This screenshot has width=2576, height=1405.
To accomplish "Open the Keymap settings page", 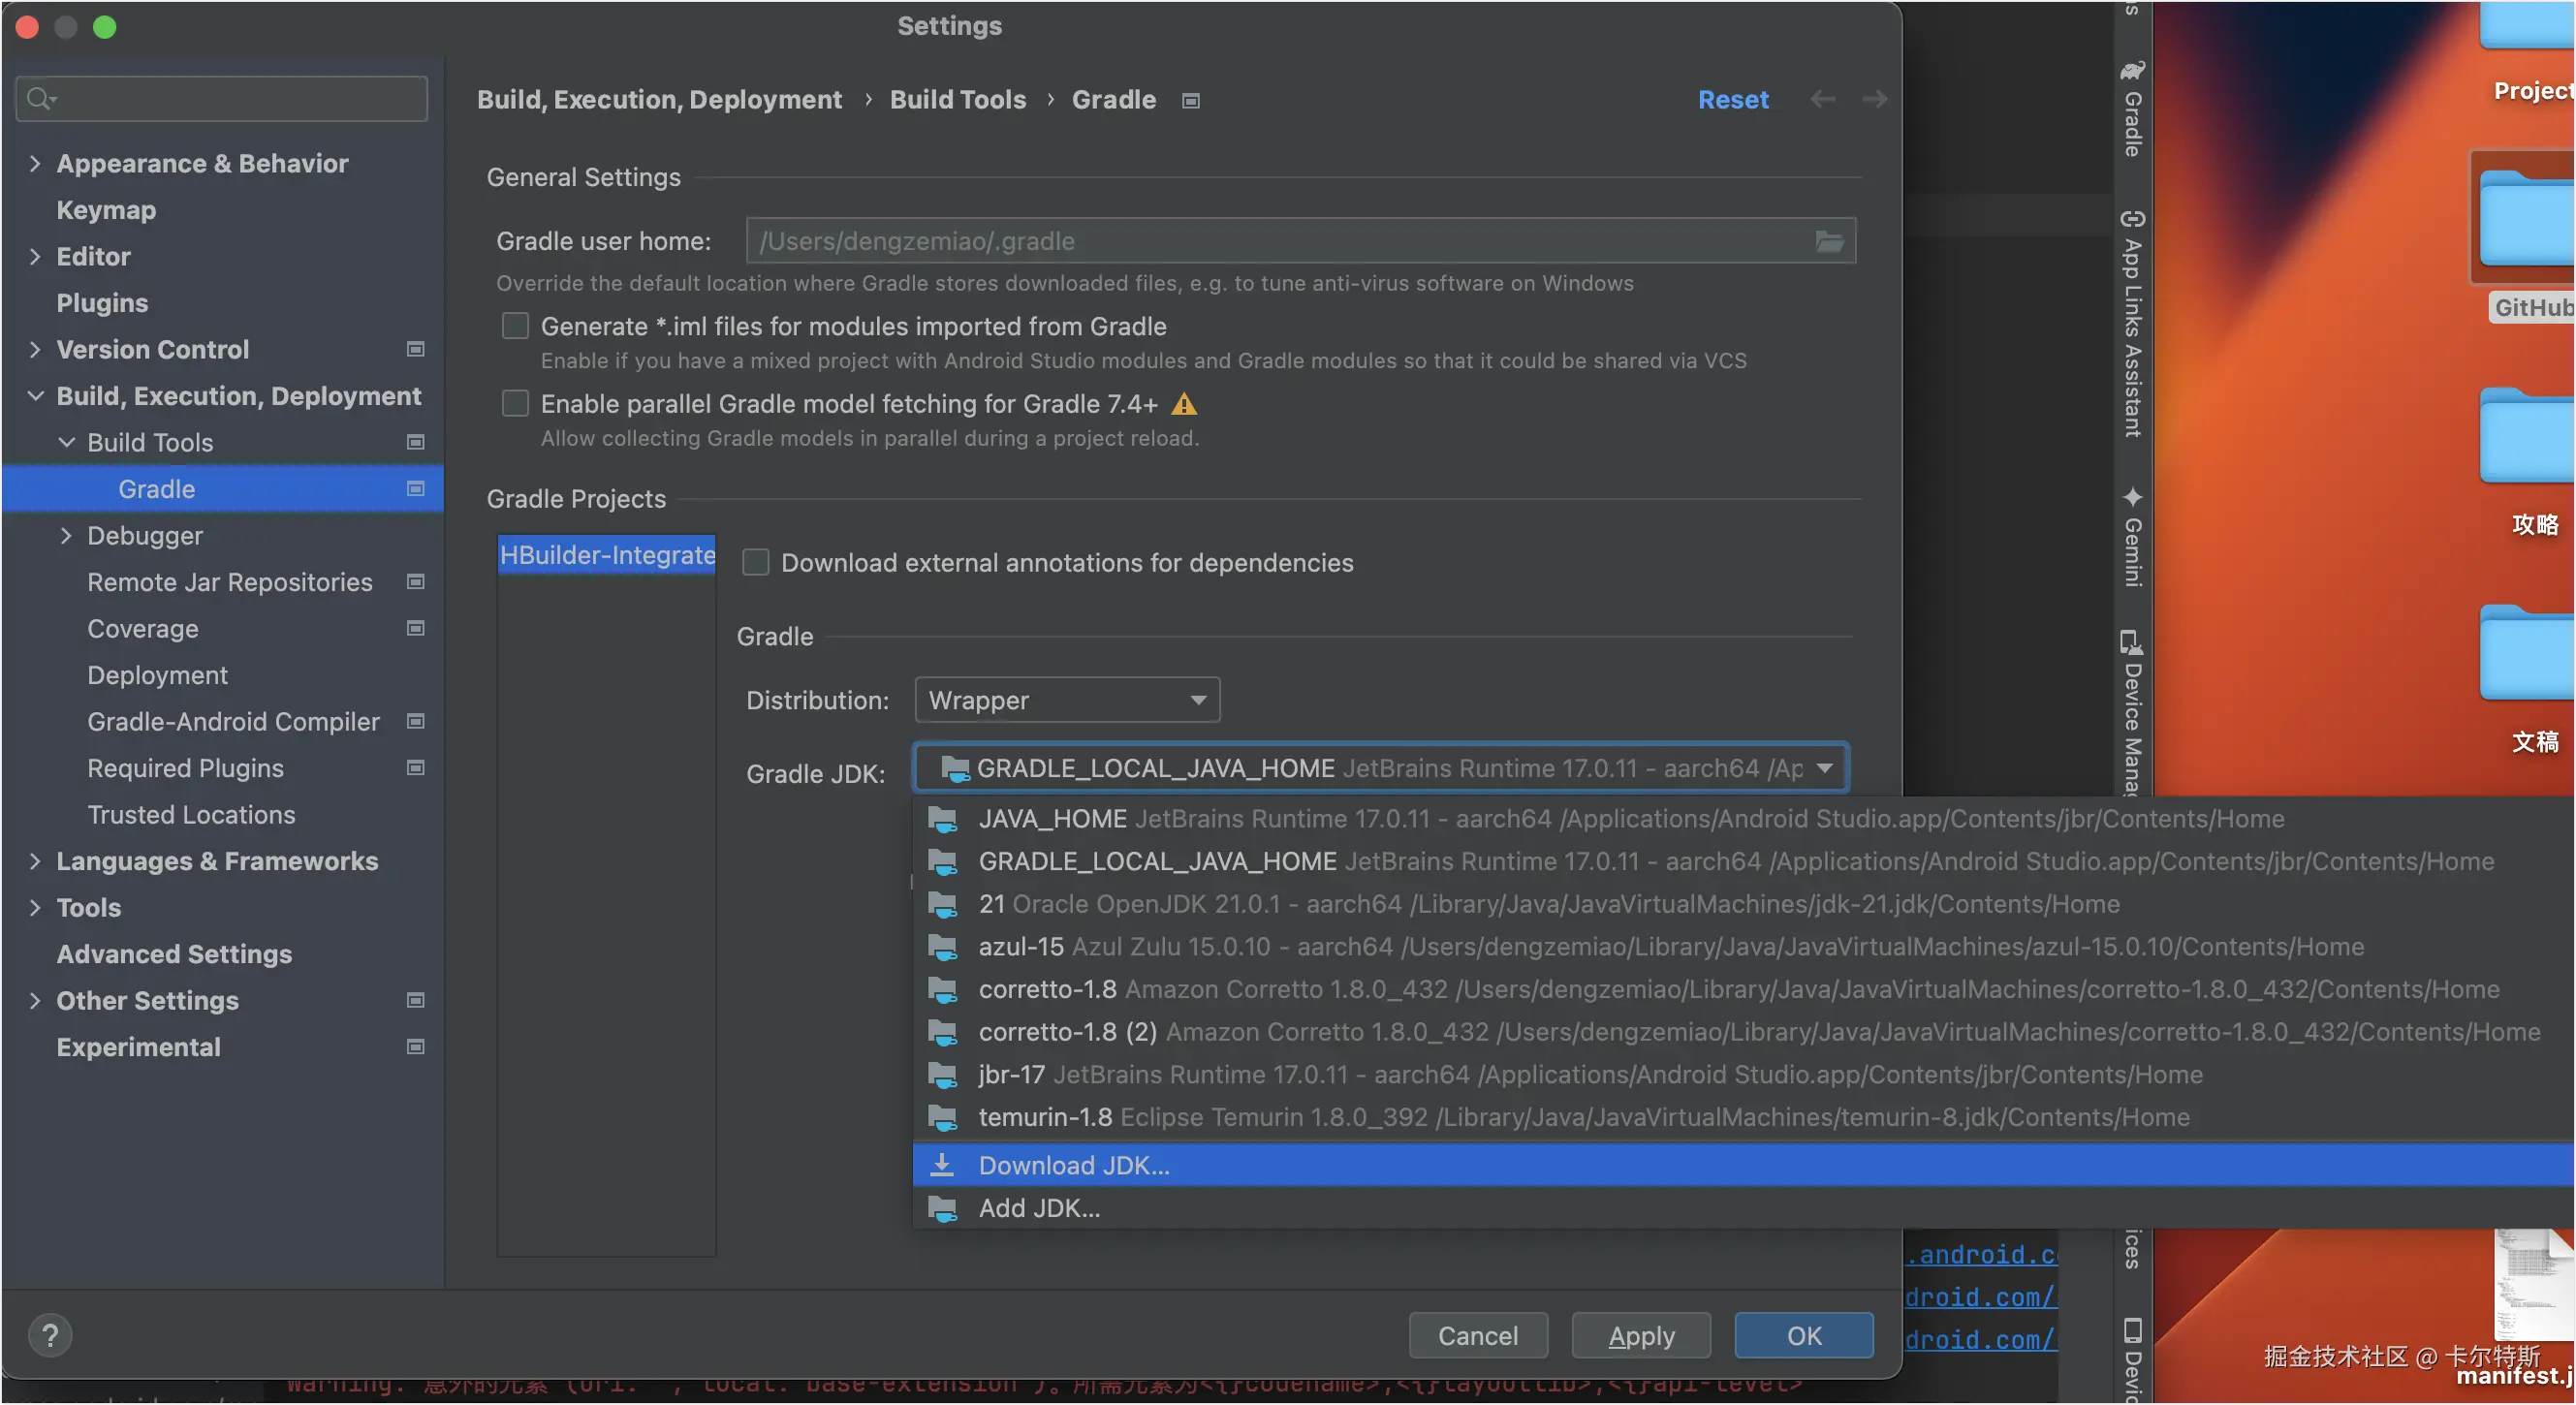I will (106, 210).
